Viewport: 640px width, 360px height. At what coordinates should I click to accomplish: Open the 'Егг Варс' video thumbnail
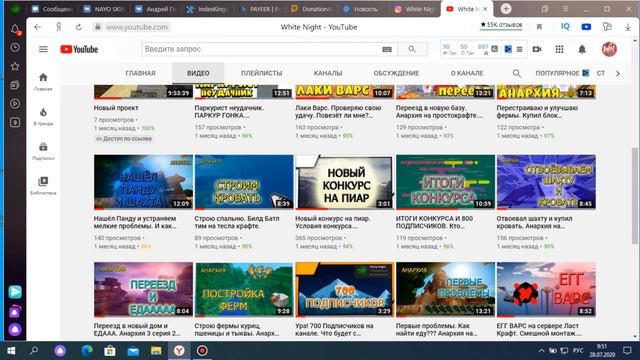546,290
